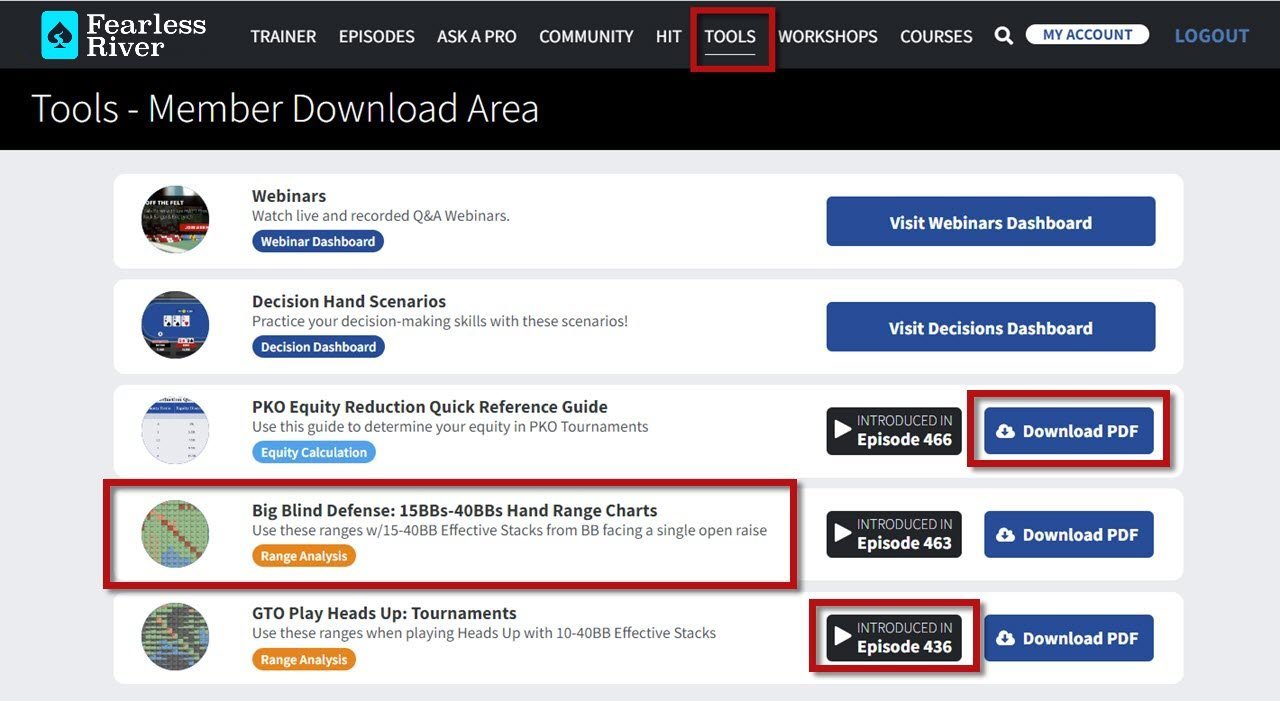Screen dimensions: 1280x701
Task: Open MY ACCOUNT
Action: pos(1087,33)
